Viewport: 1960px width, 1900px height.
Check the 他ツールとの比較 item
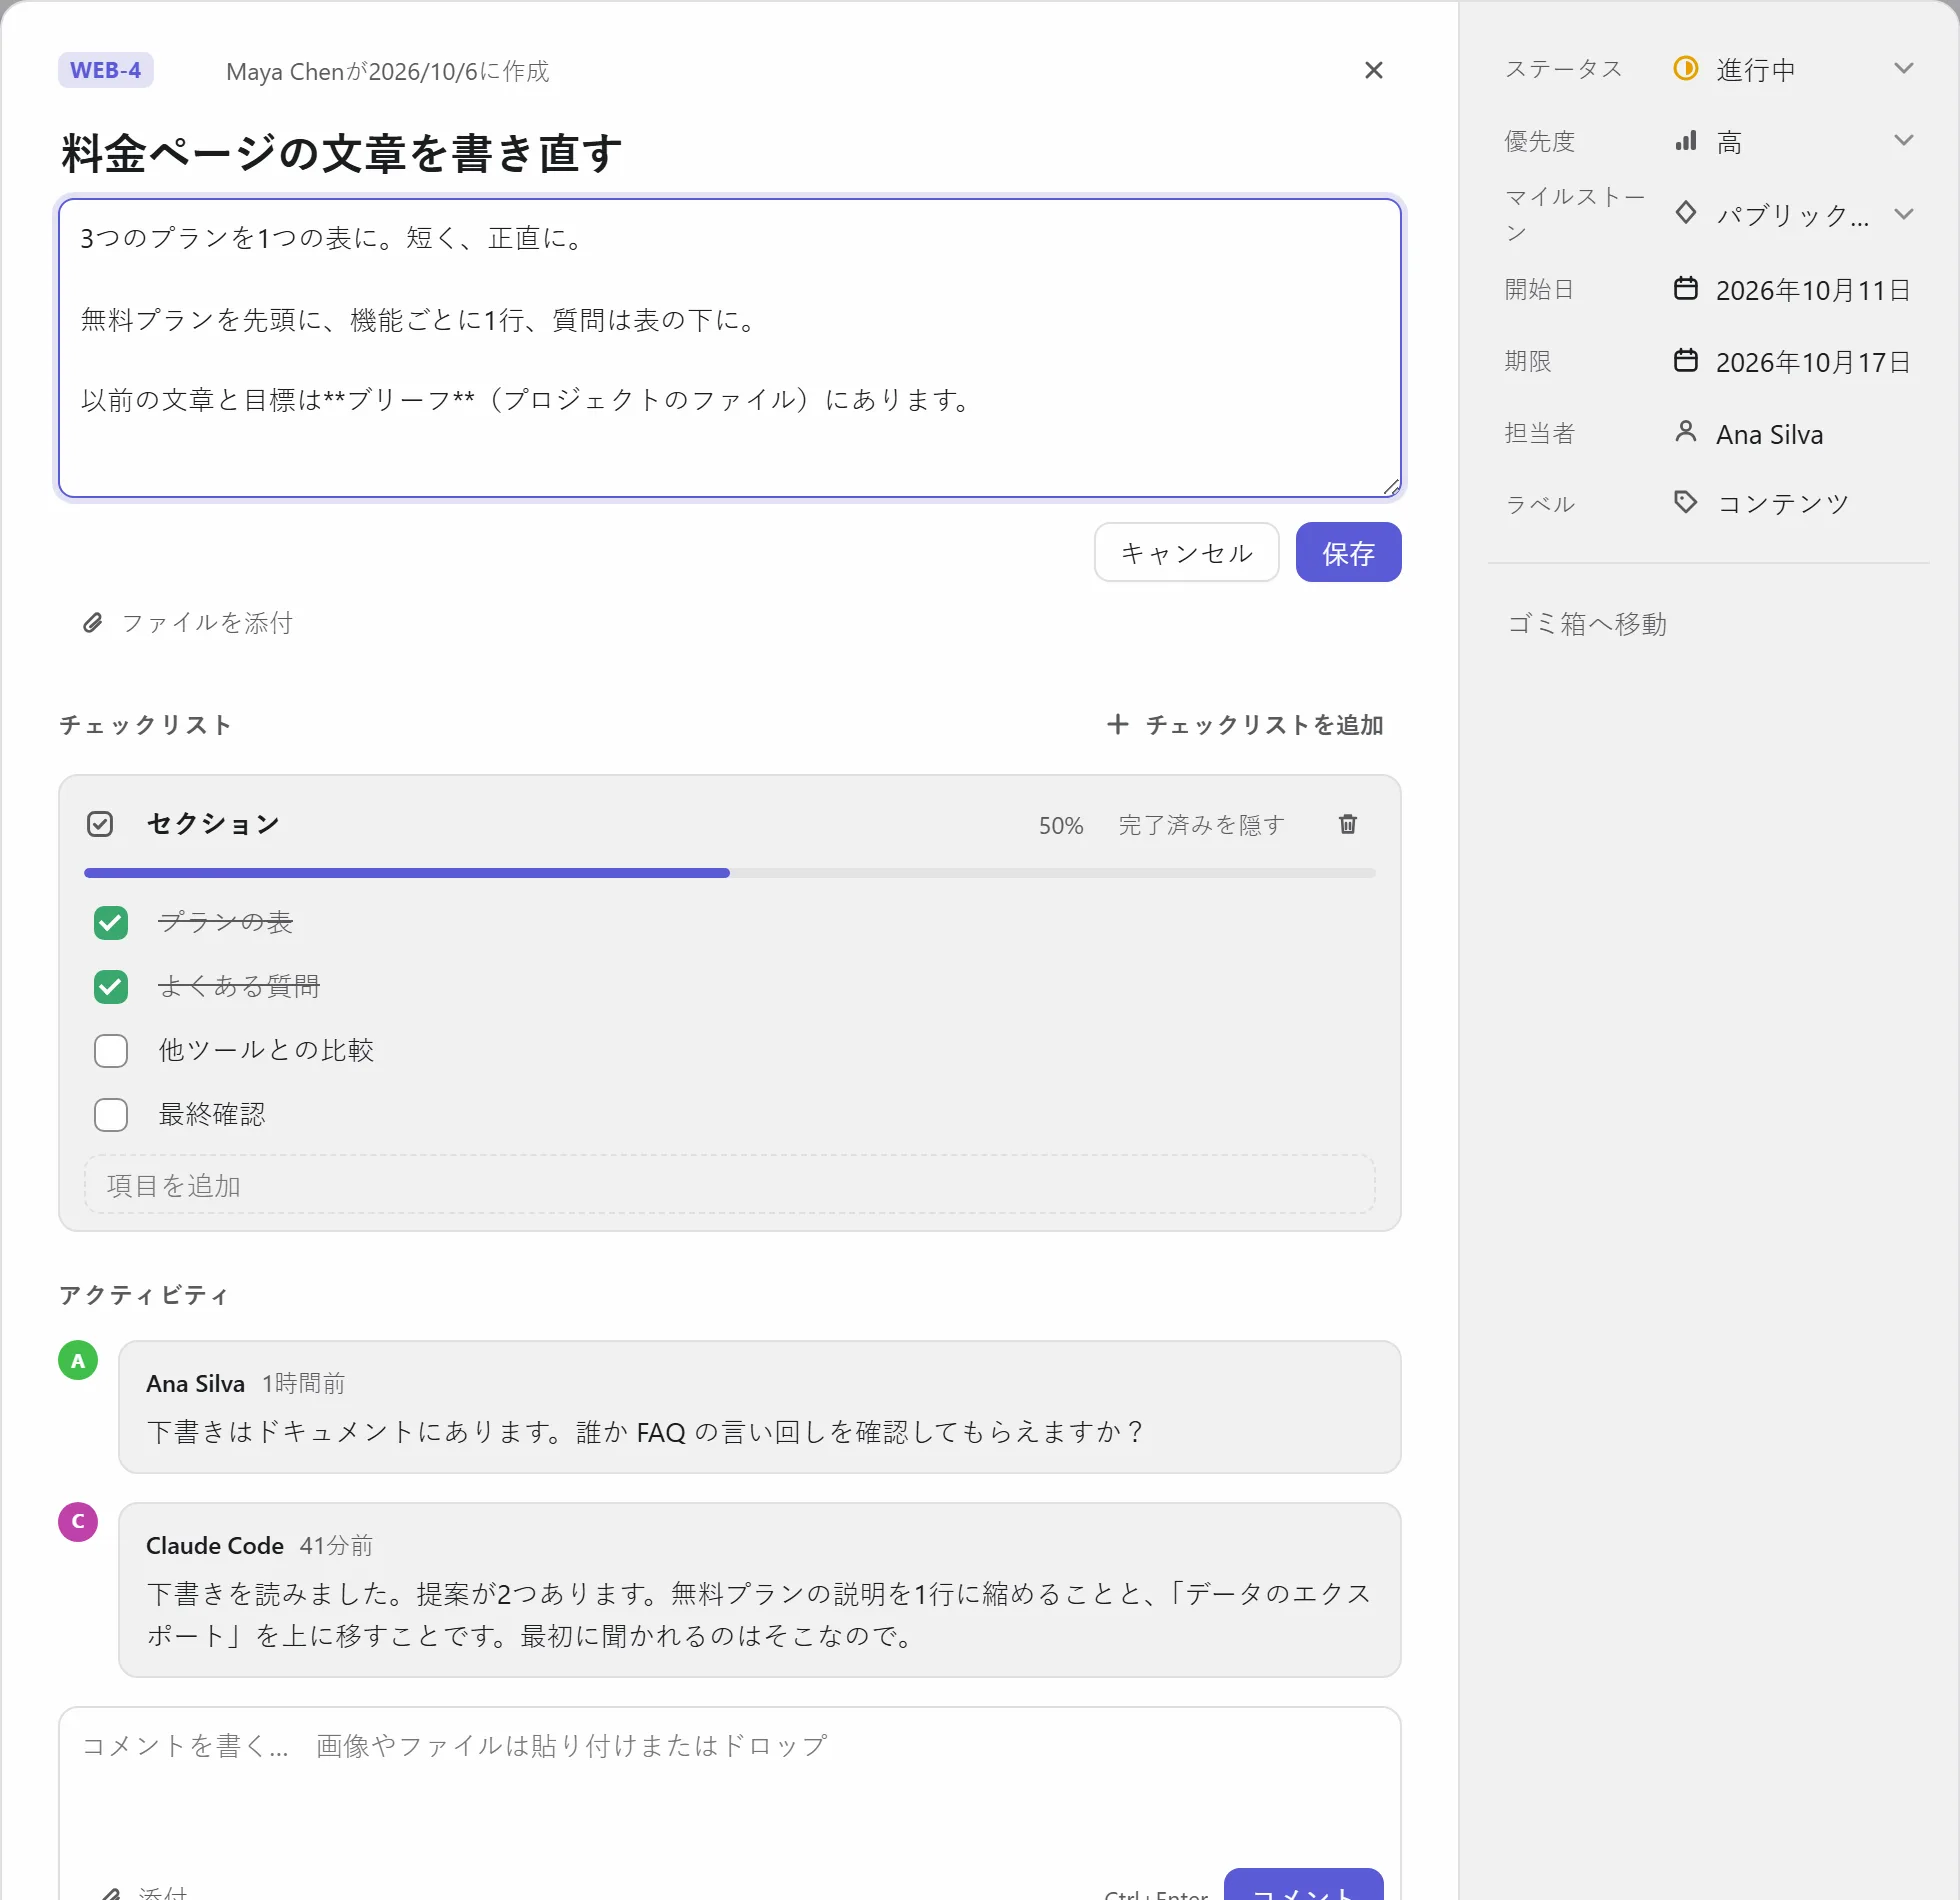(x=111, y=1050)
